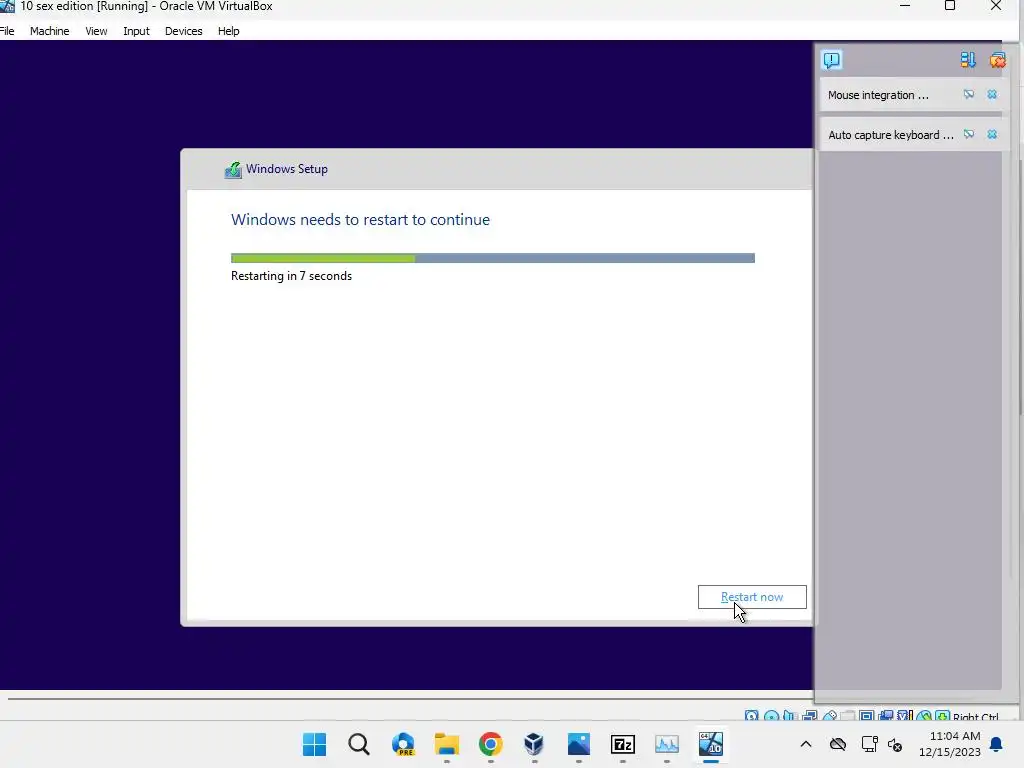Click the optical drive status icon
The image size is (1024, 768).
771,716
